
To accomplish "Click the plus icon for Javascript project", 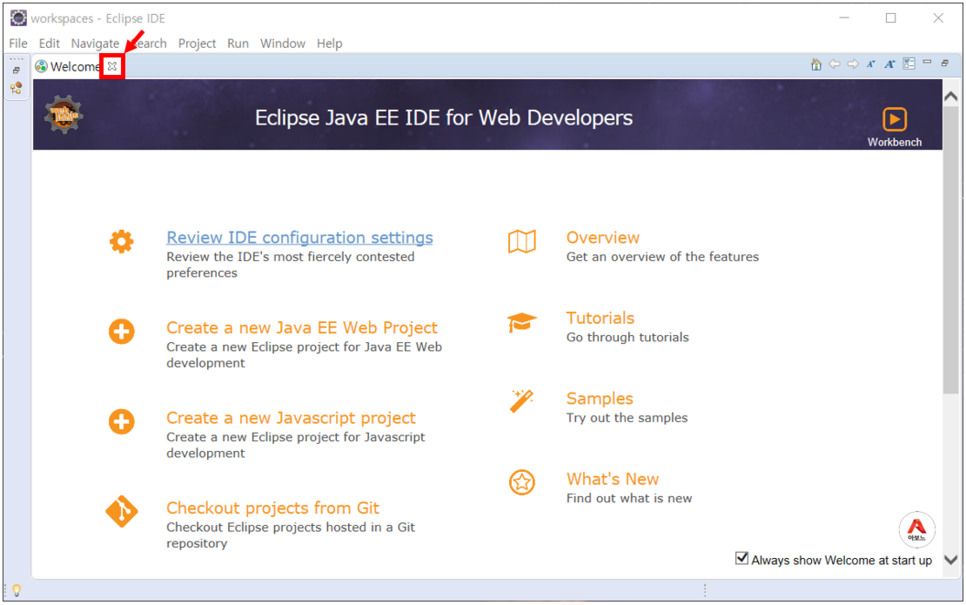I will pos(121,422).
